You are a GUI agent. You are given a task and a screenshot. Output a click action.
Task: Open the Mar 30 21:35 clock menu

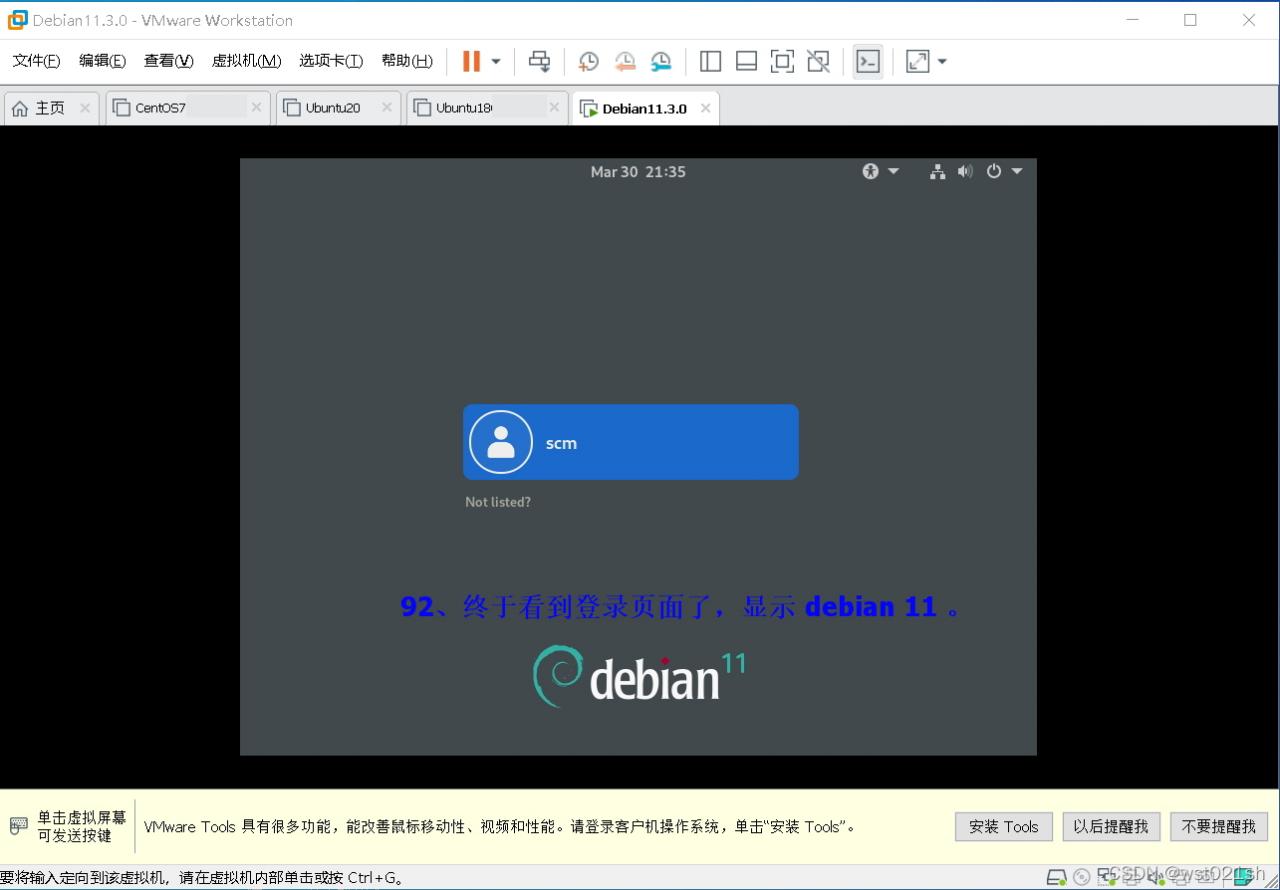[x=638, y=172]
